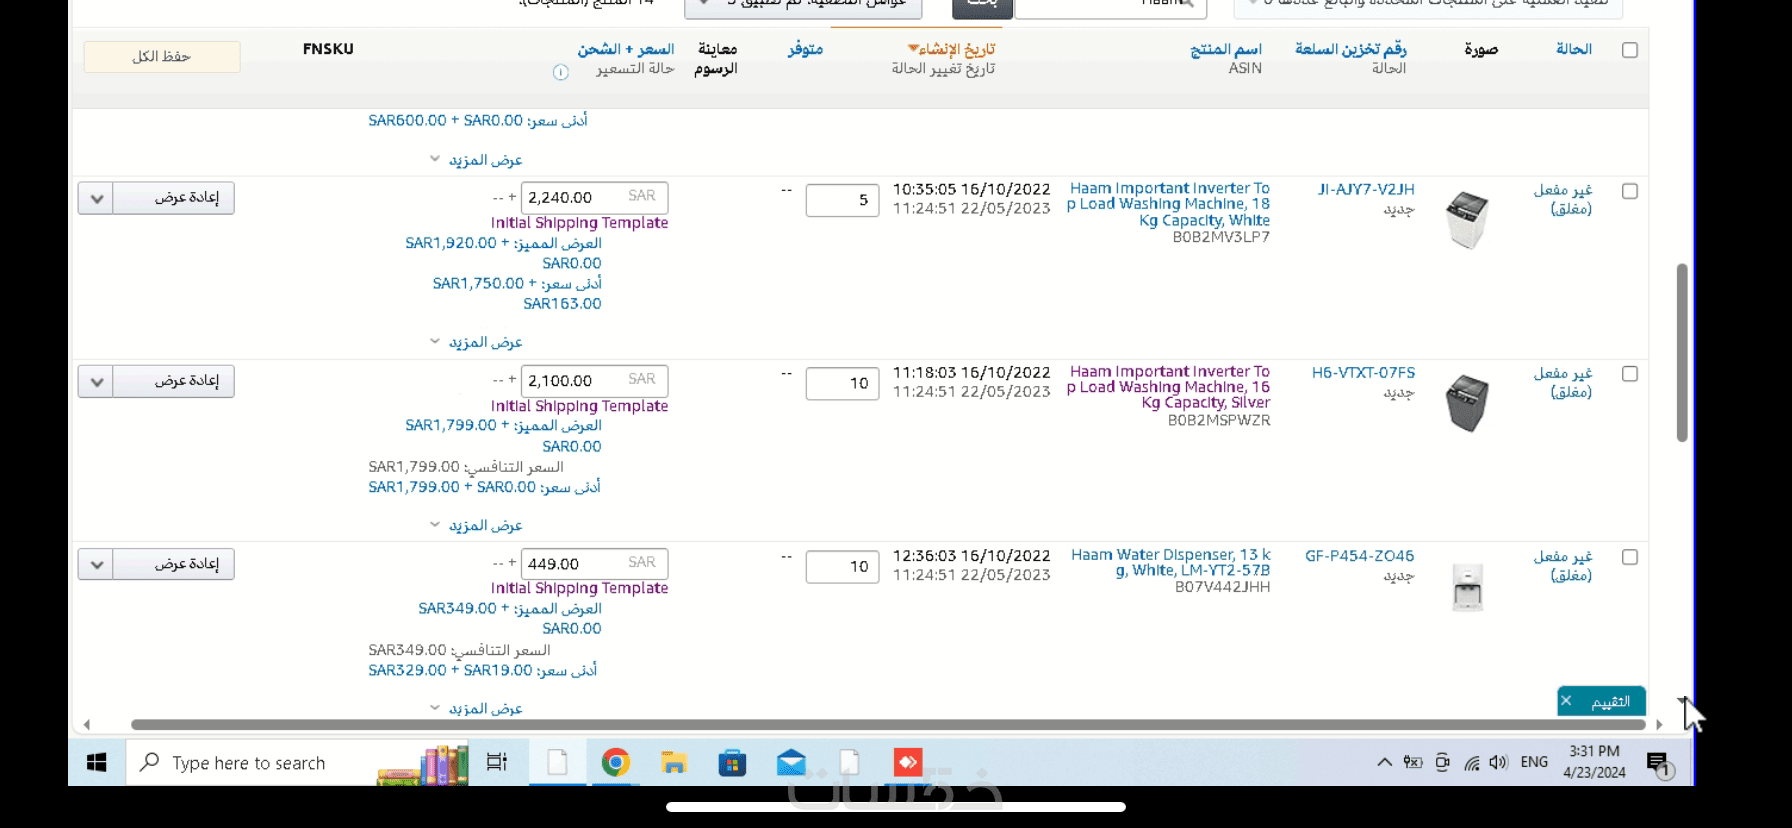
Task: Edit the 449.00 SAR price field
Action: 594,563
